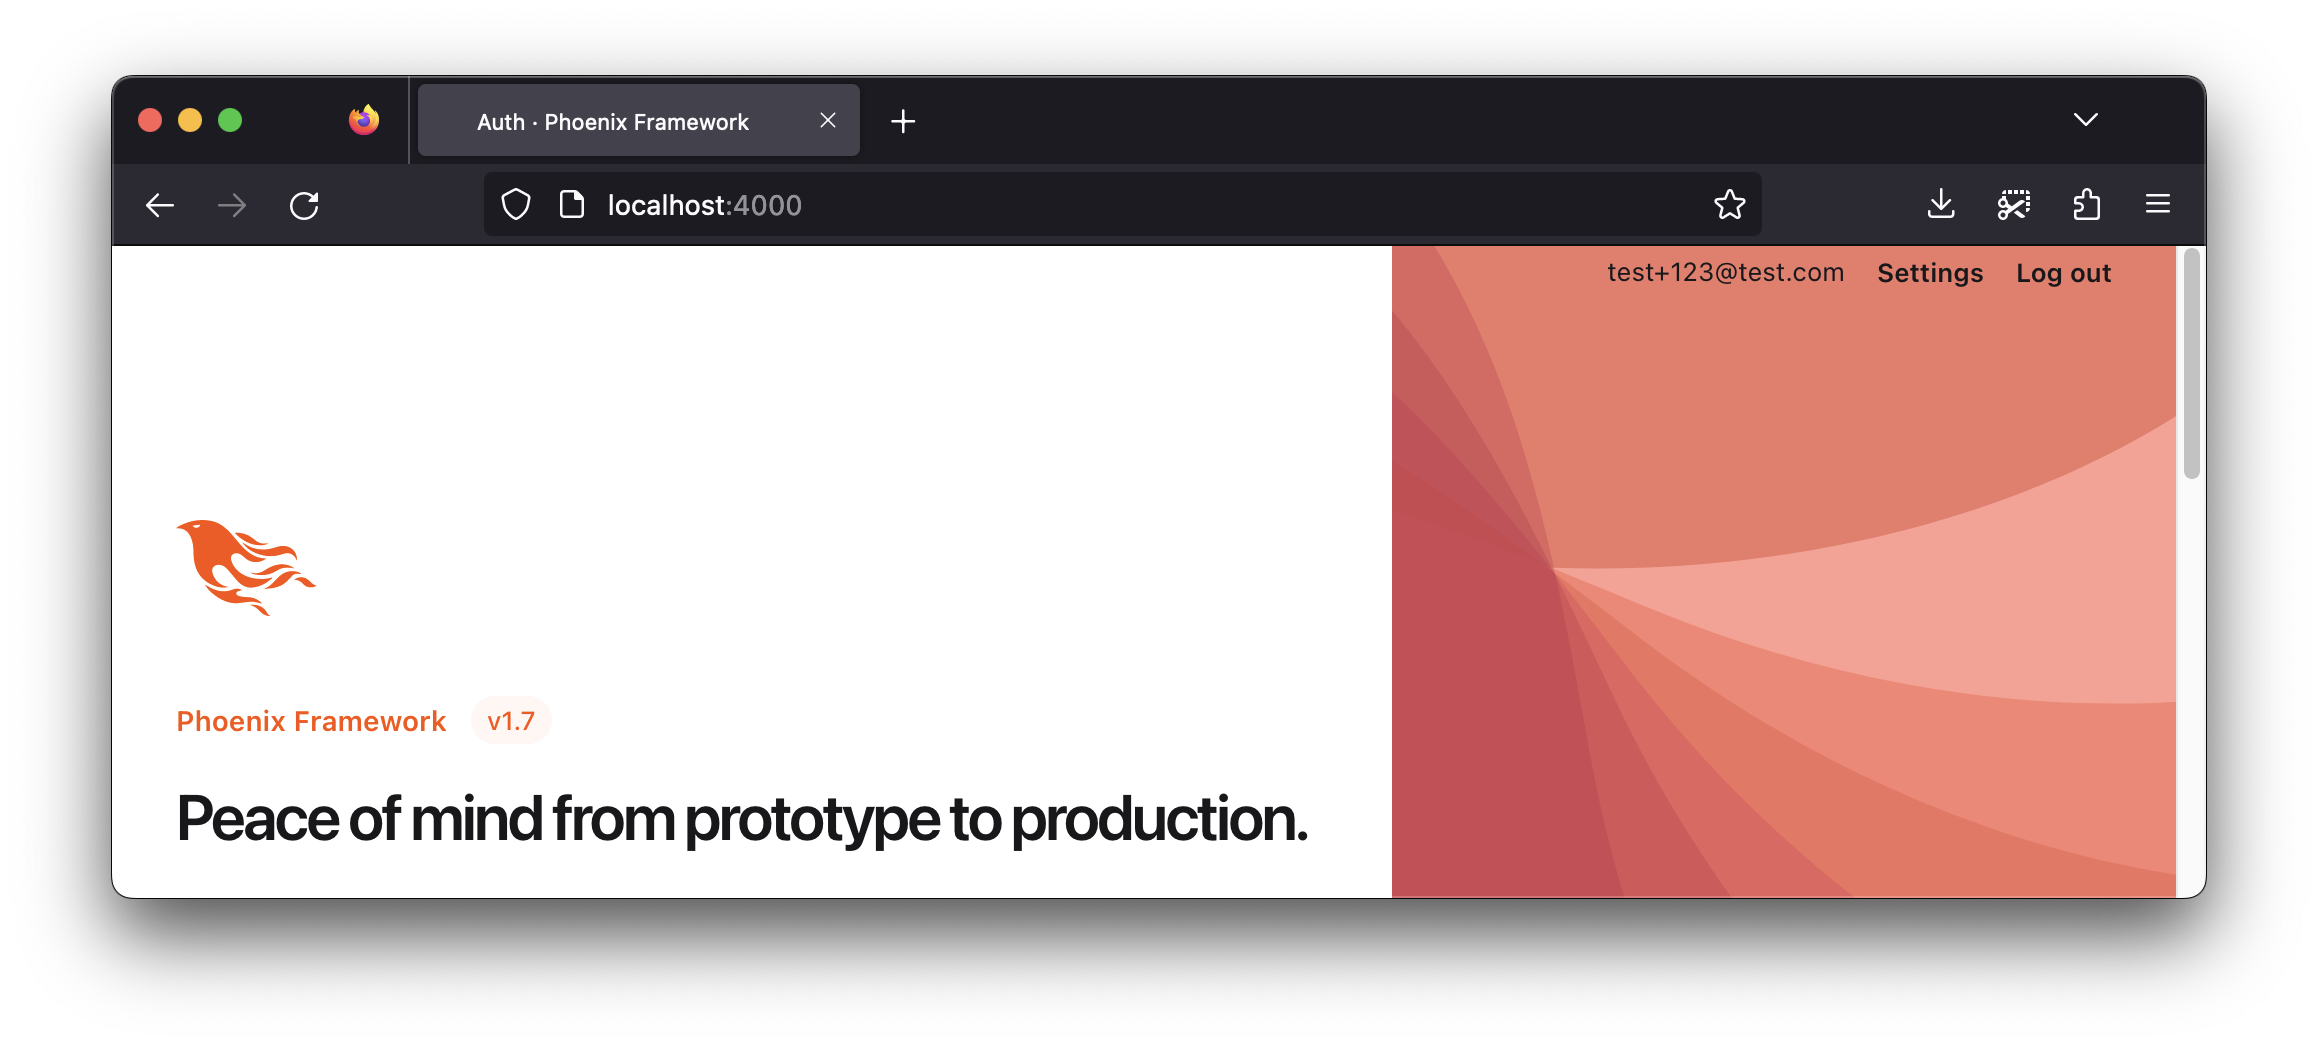
Task: Maximize the window with green button
Action: [x=230, y=120]
